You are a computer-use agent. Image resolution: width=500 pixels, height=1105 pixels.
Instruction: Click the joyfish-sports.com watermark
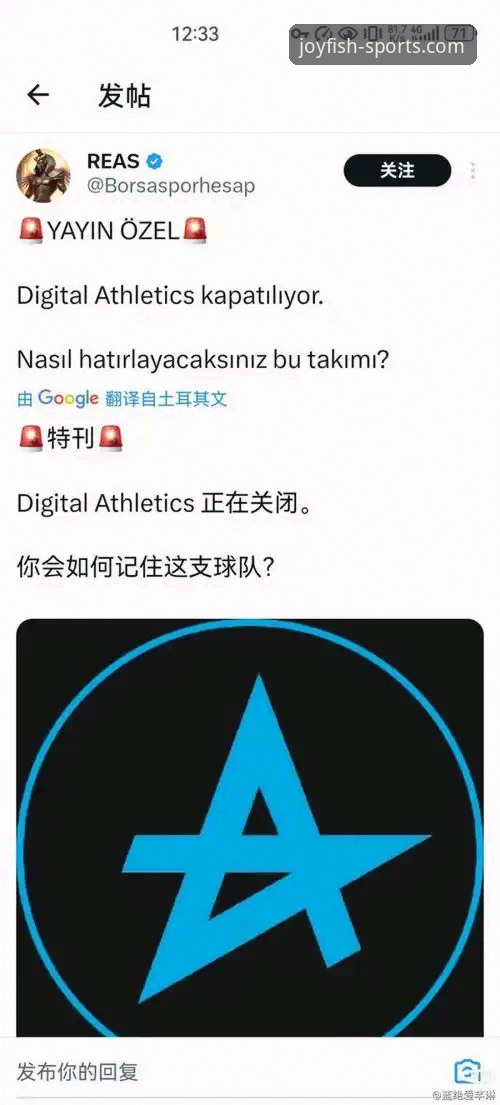click(382, 47)
